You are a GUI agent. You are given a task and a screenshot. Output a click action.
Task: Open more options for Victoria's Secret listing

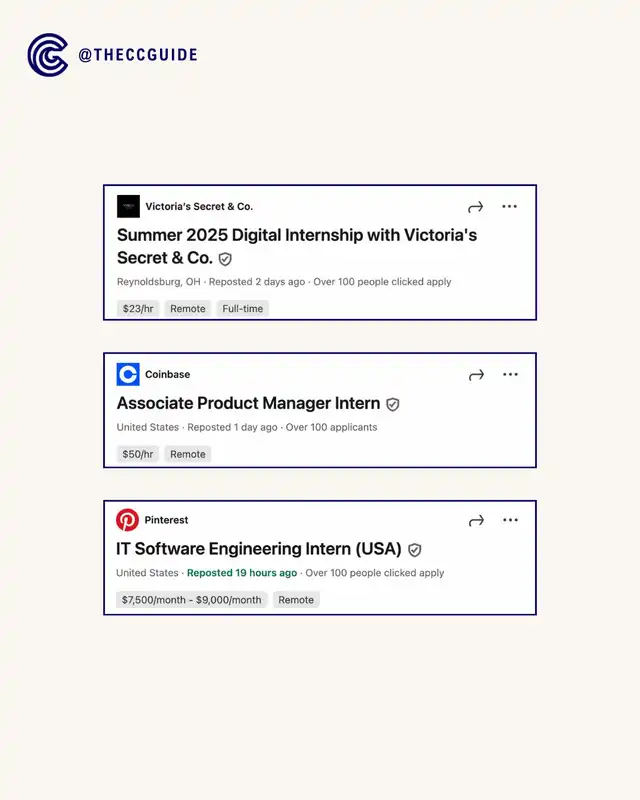tap(510, 207)
